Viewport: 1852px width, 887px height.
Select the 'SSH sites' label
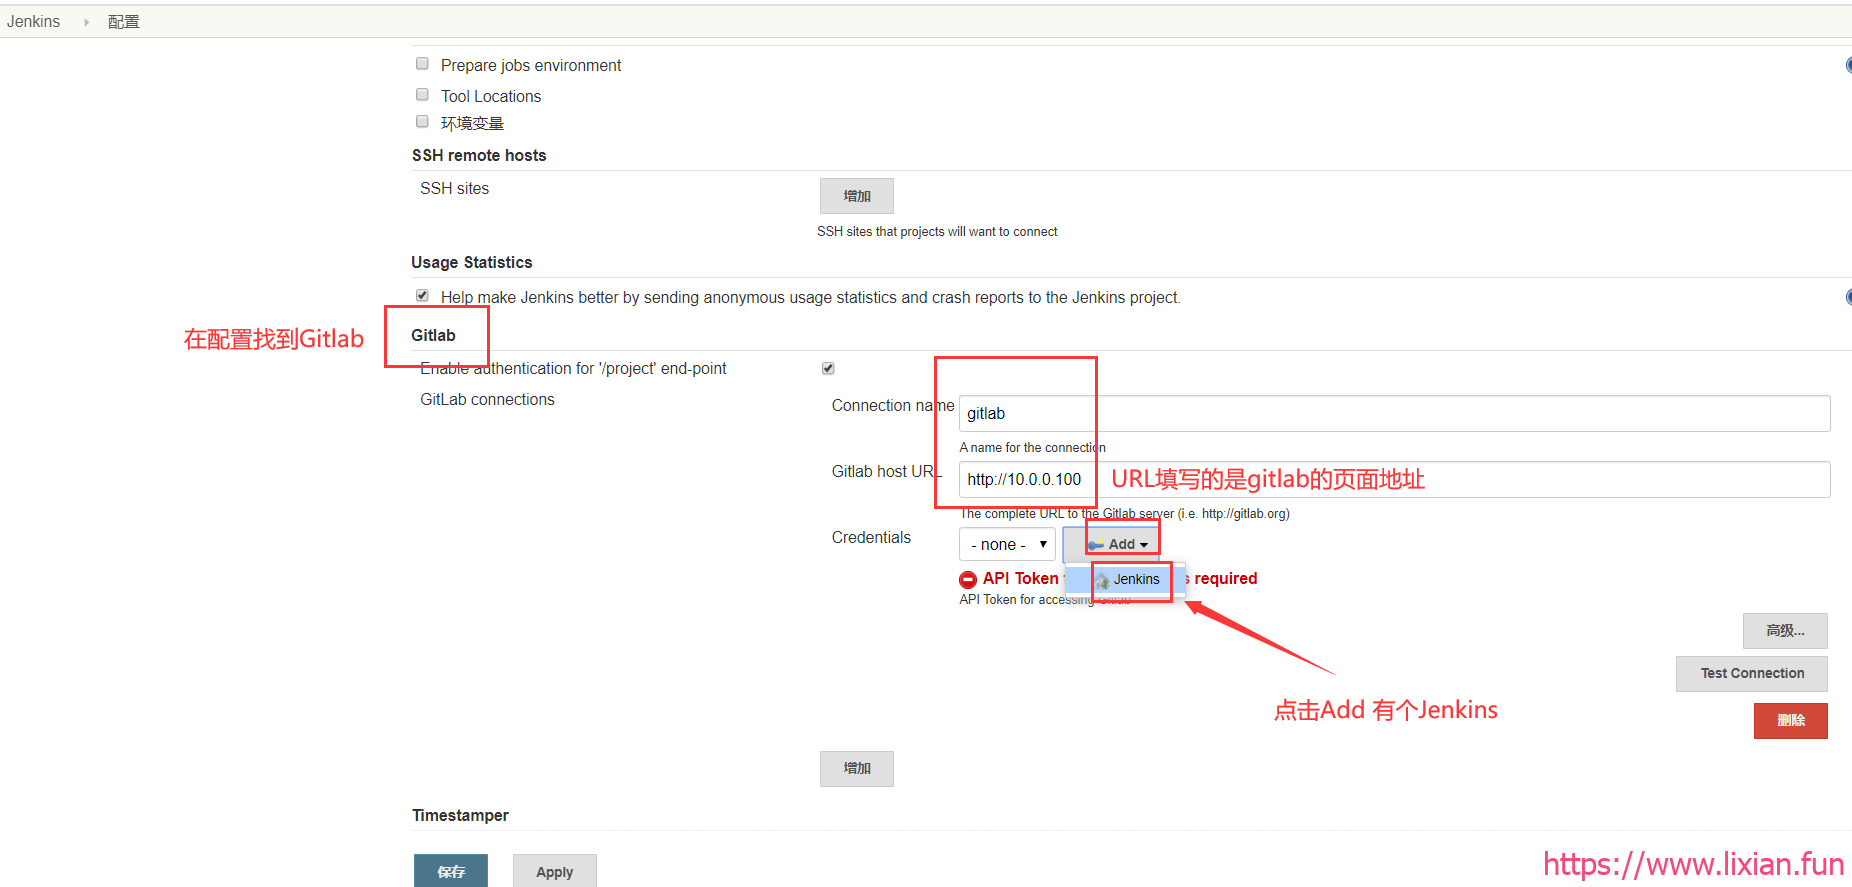point(455,189)
